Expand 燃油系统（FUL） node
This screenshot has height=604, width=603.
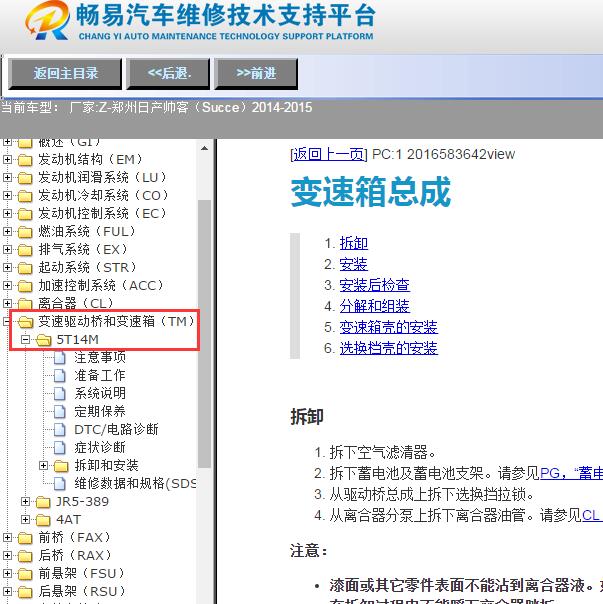coord(7,231)
